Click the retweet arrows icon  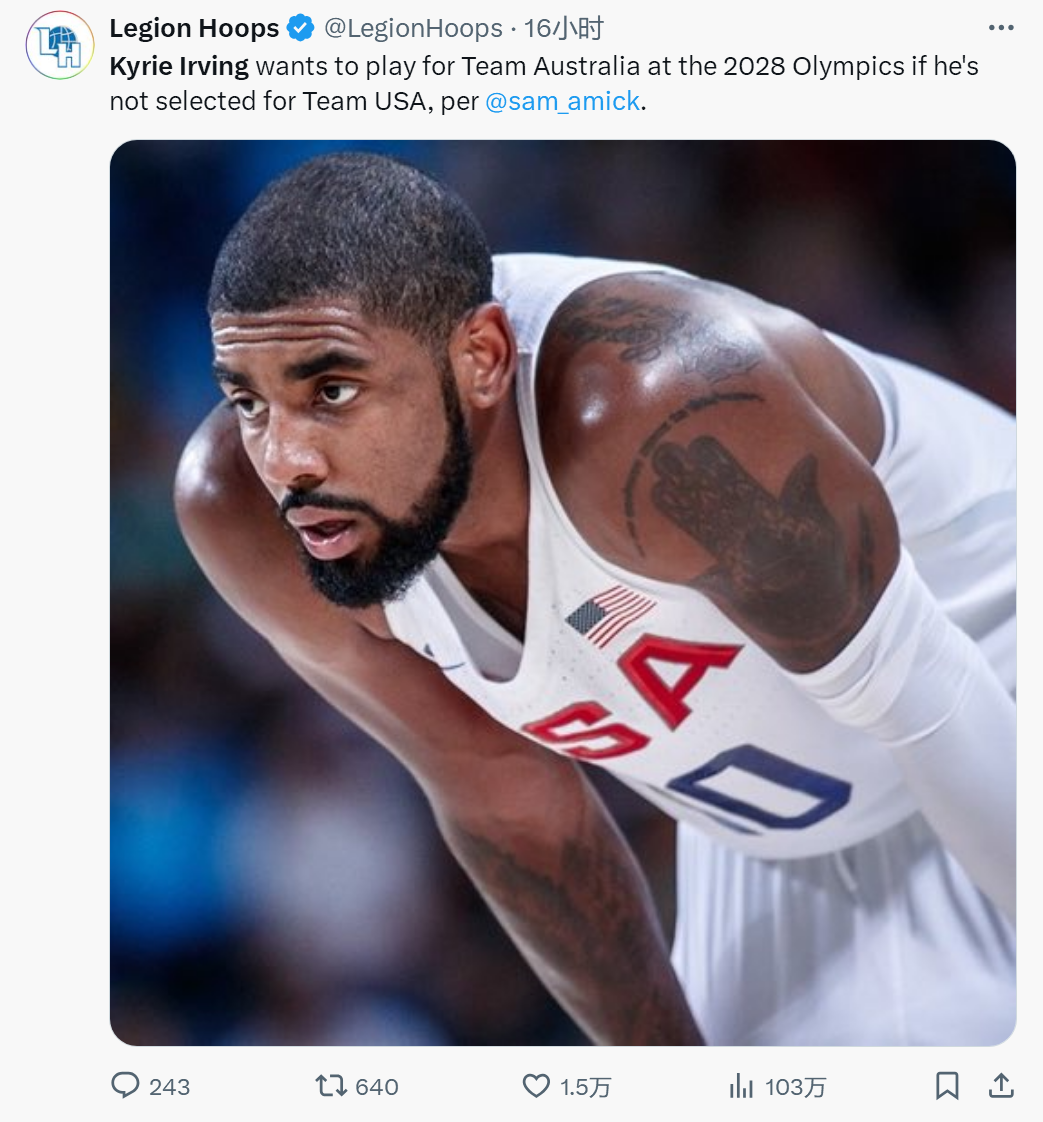[x=331, y=1086]
